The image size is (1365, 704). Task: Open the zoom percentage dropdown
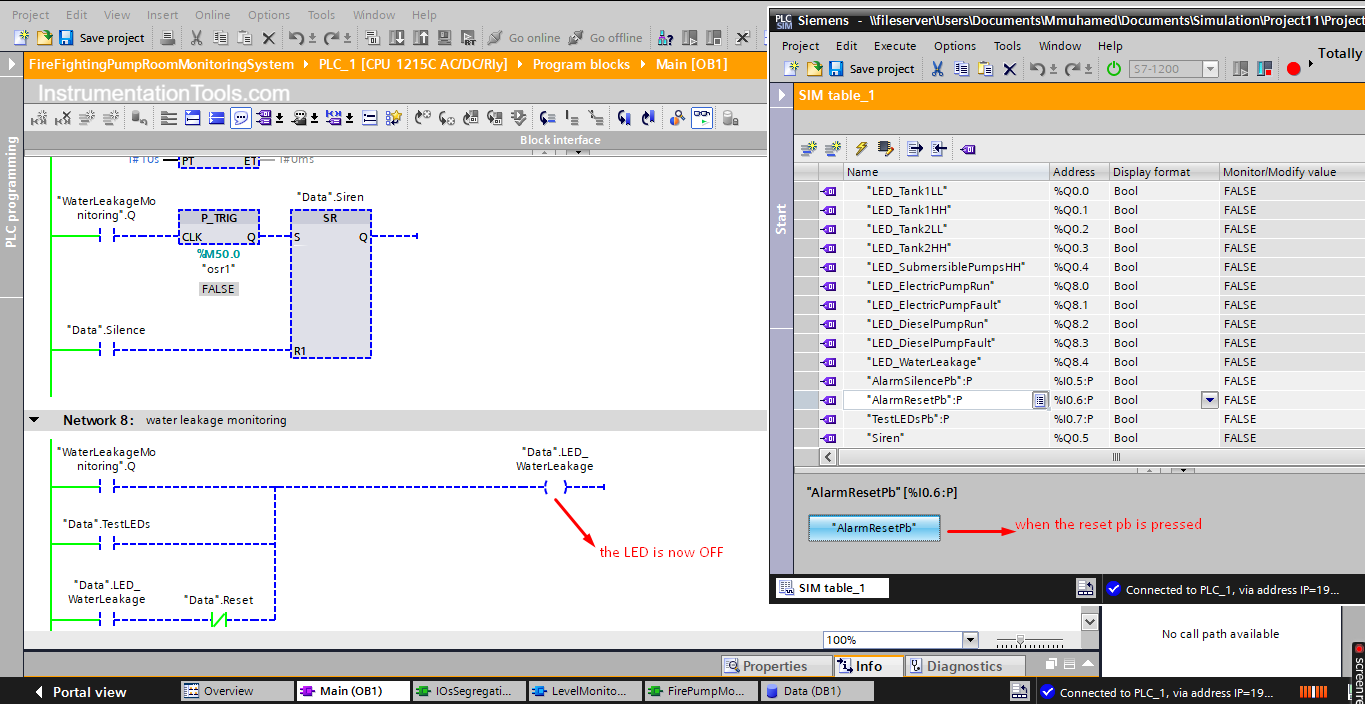pyautogui.click(x=969, y=640)
